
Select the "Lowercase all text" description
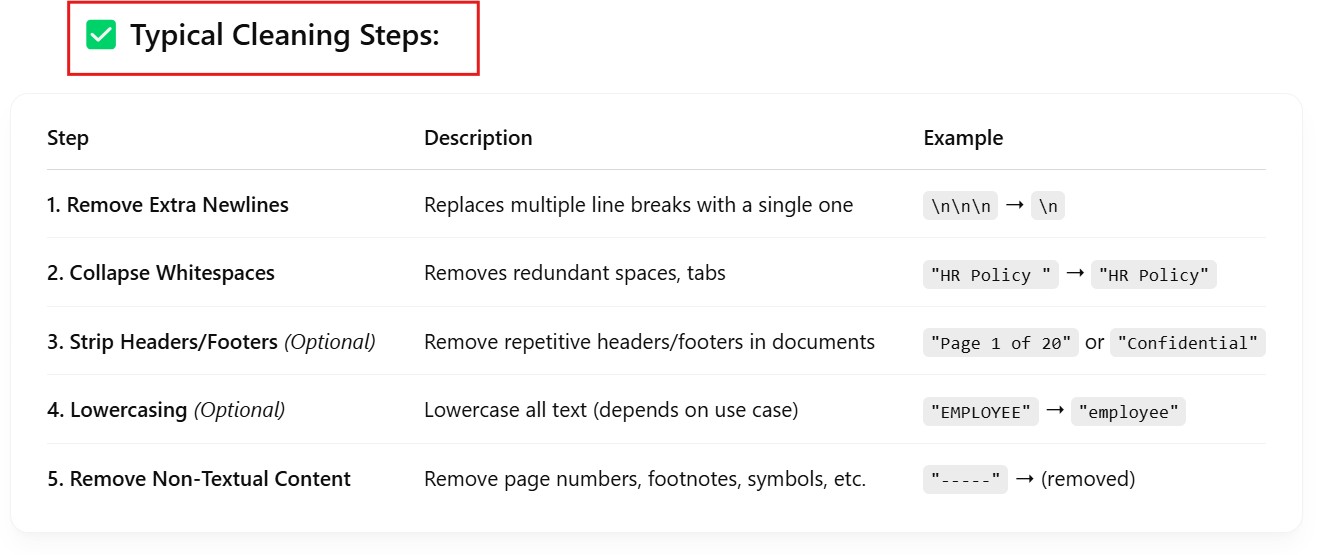tap(611, 410)
